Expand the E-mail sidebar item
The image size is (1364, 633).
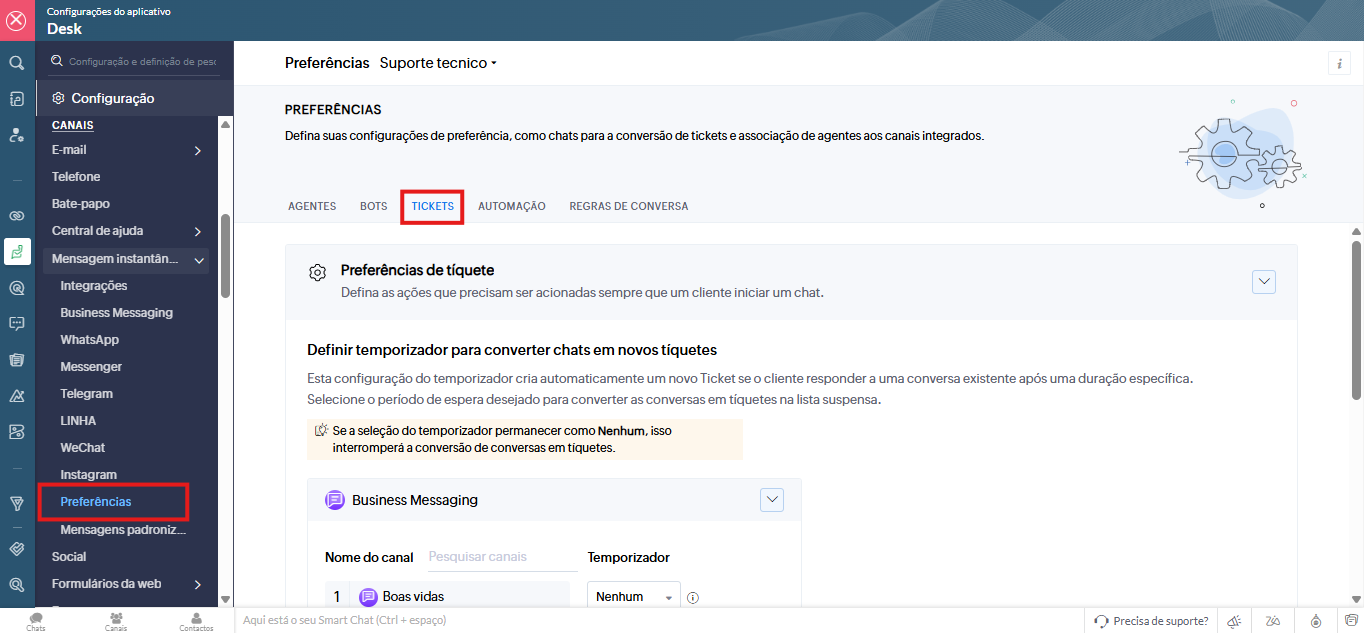tap(197, 150)
